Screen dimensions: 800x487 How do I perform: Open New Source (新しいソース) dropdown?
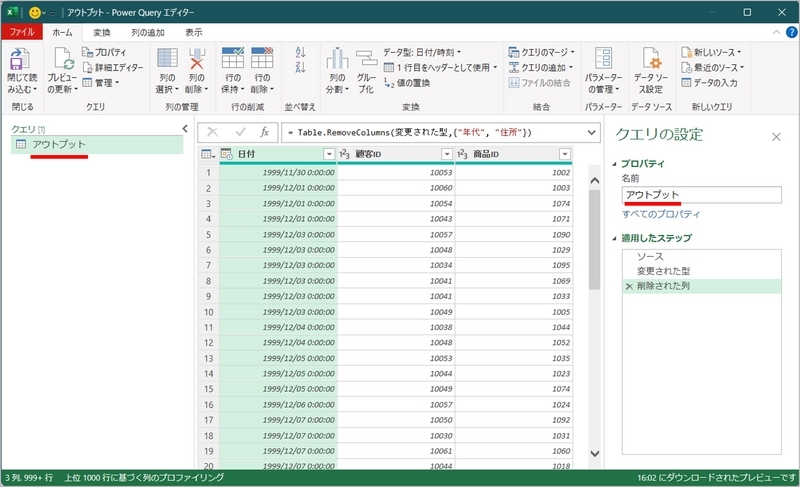click(x=711, y=52)
